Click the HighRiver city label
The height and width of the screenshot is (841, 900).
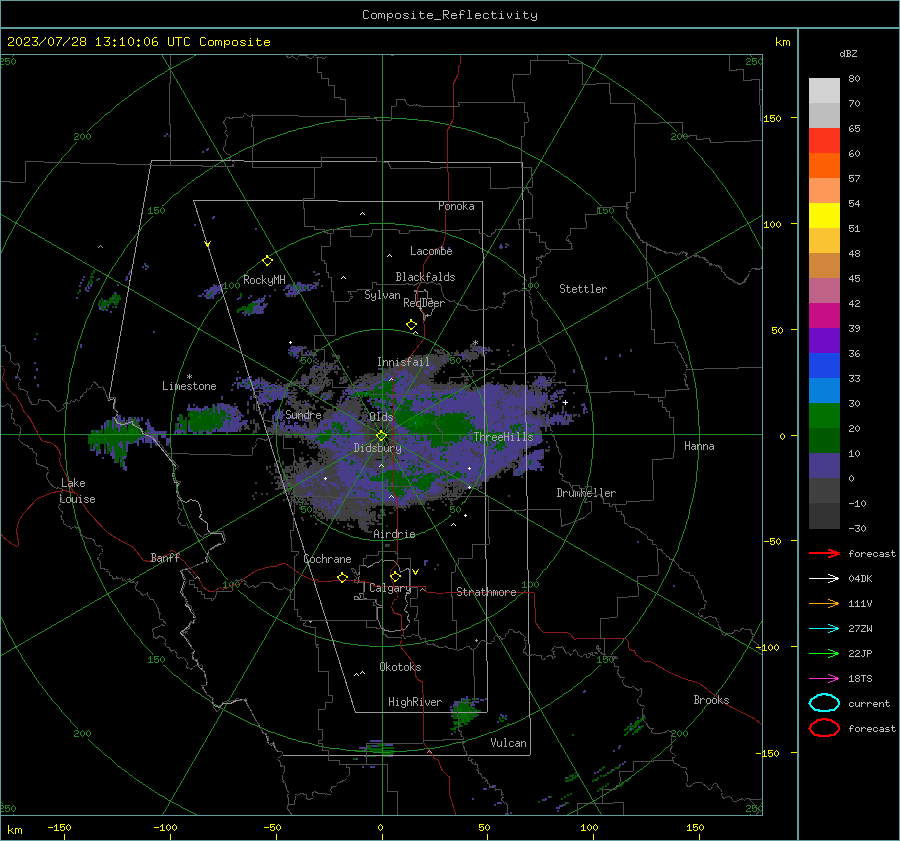click(x=414, y=702)
